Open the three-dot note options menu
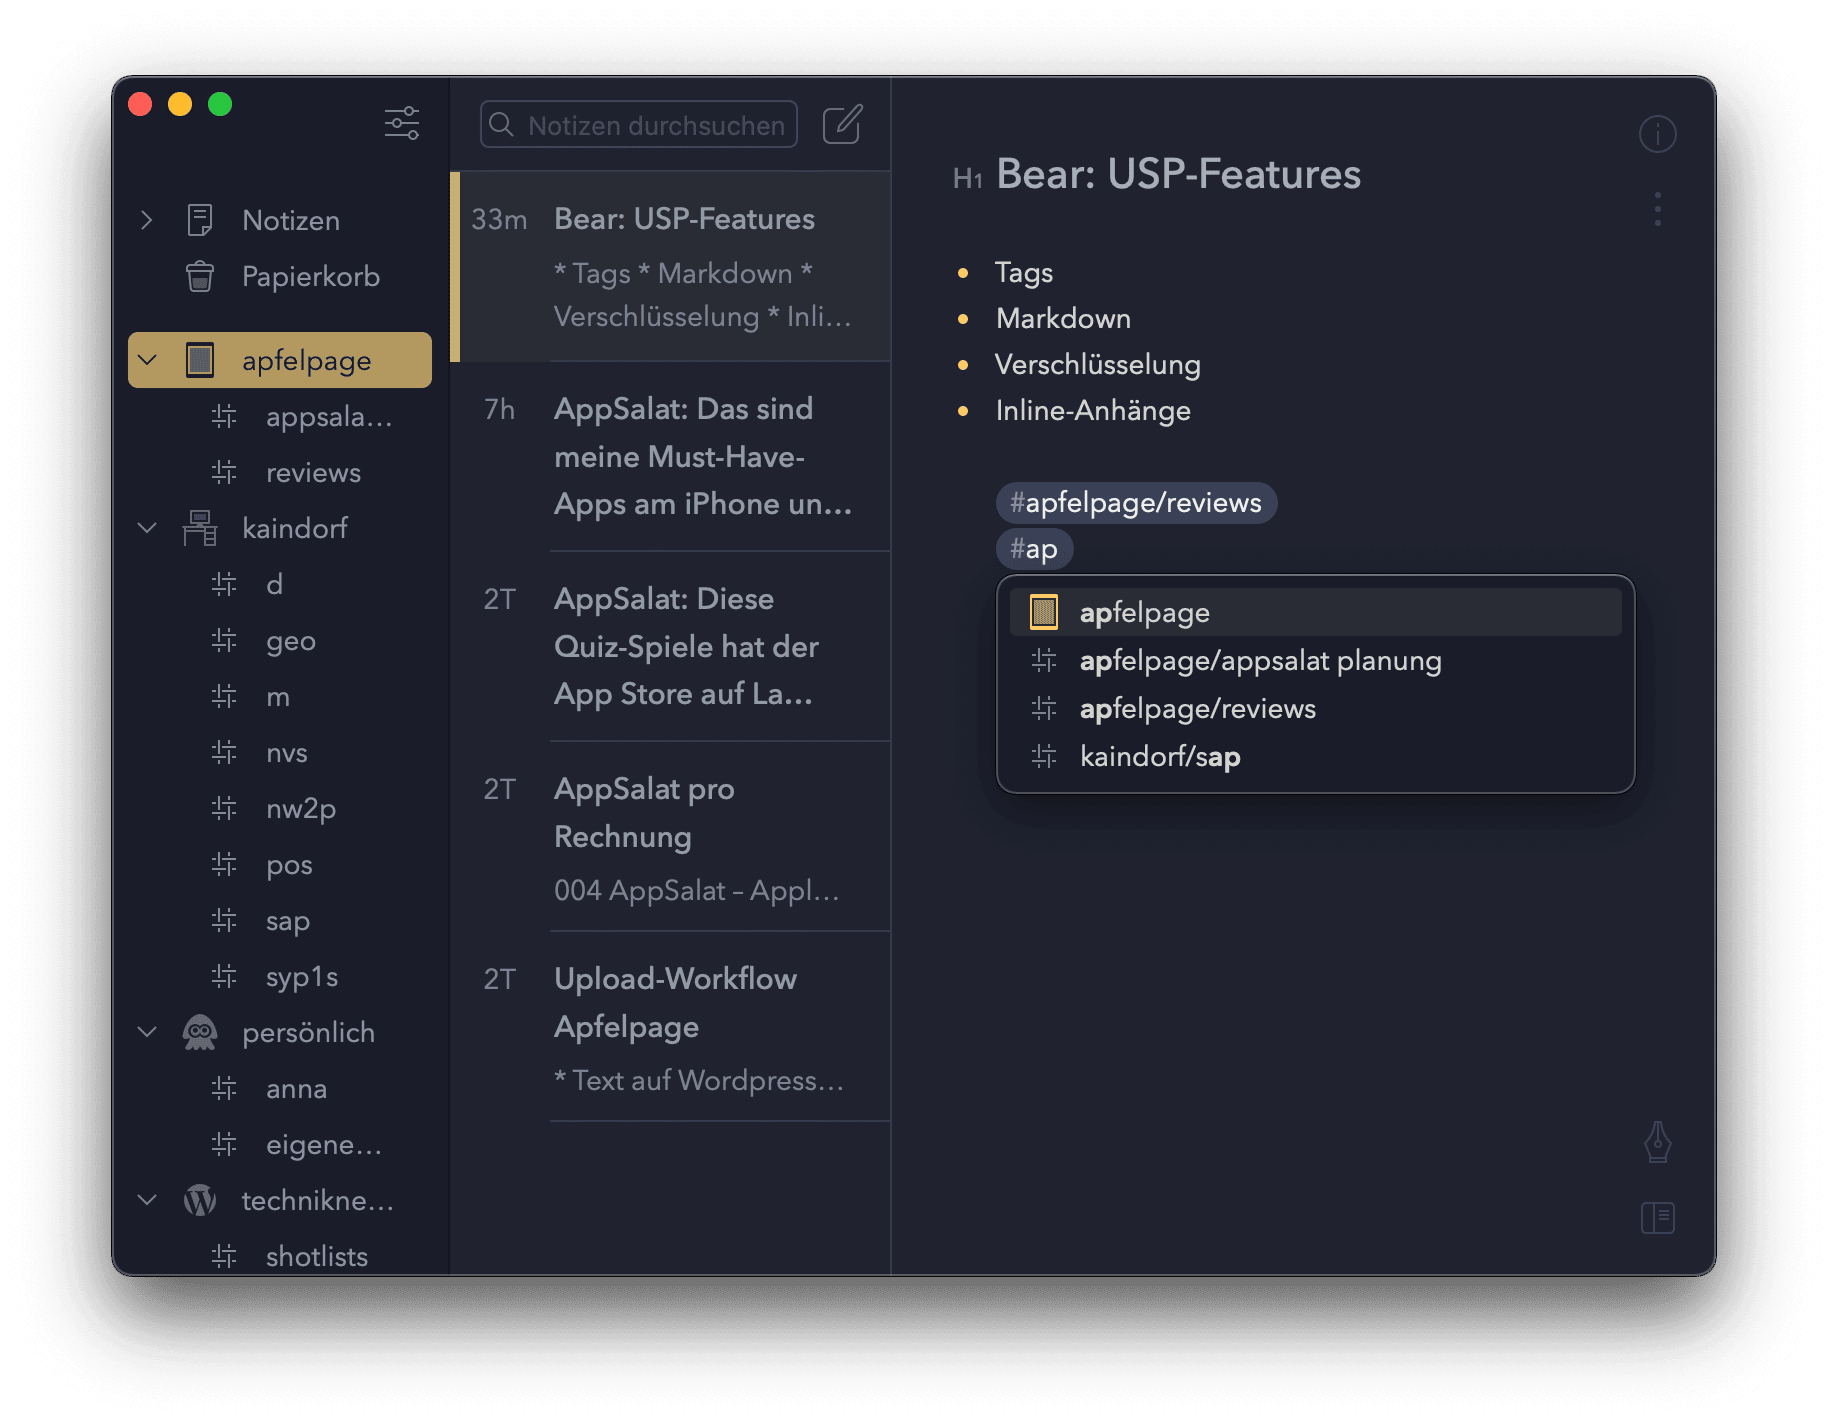 click(x=1657, y=209)
